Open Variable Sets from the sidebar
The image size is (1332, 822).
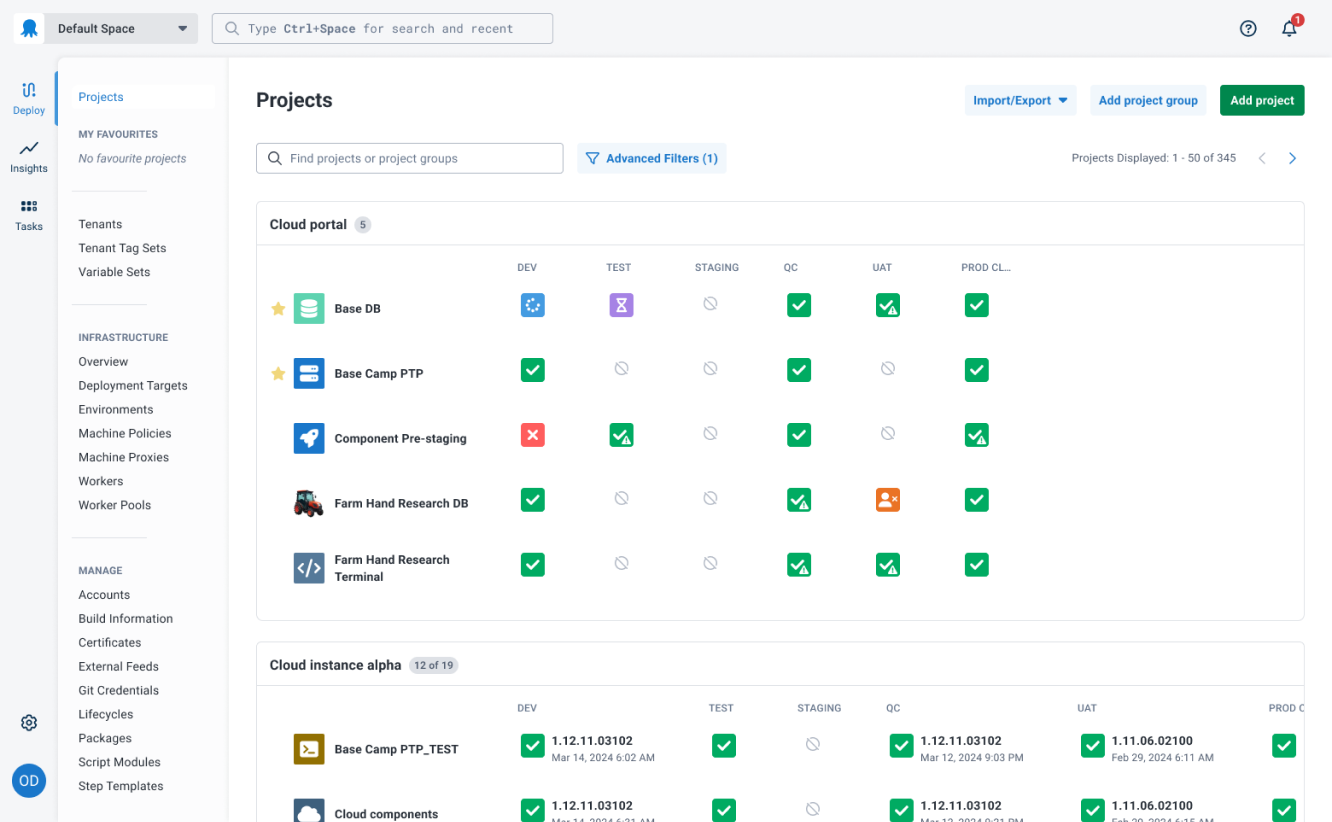114,272
